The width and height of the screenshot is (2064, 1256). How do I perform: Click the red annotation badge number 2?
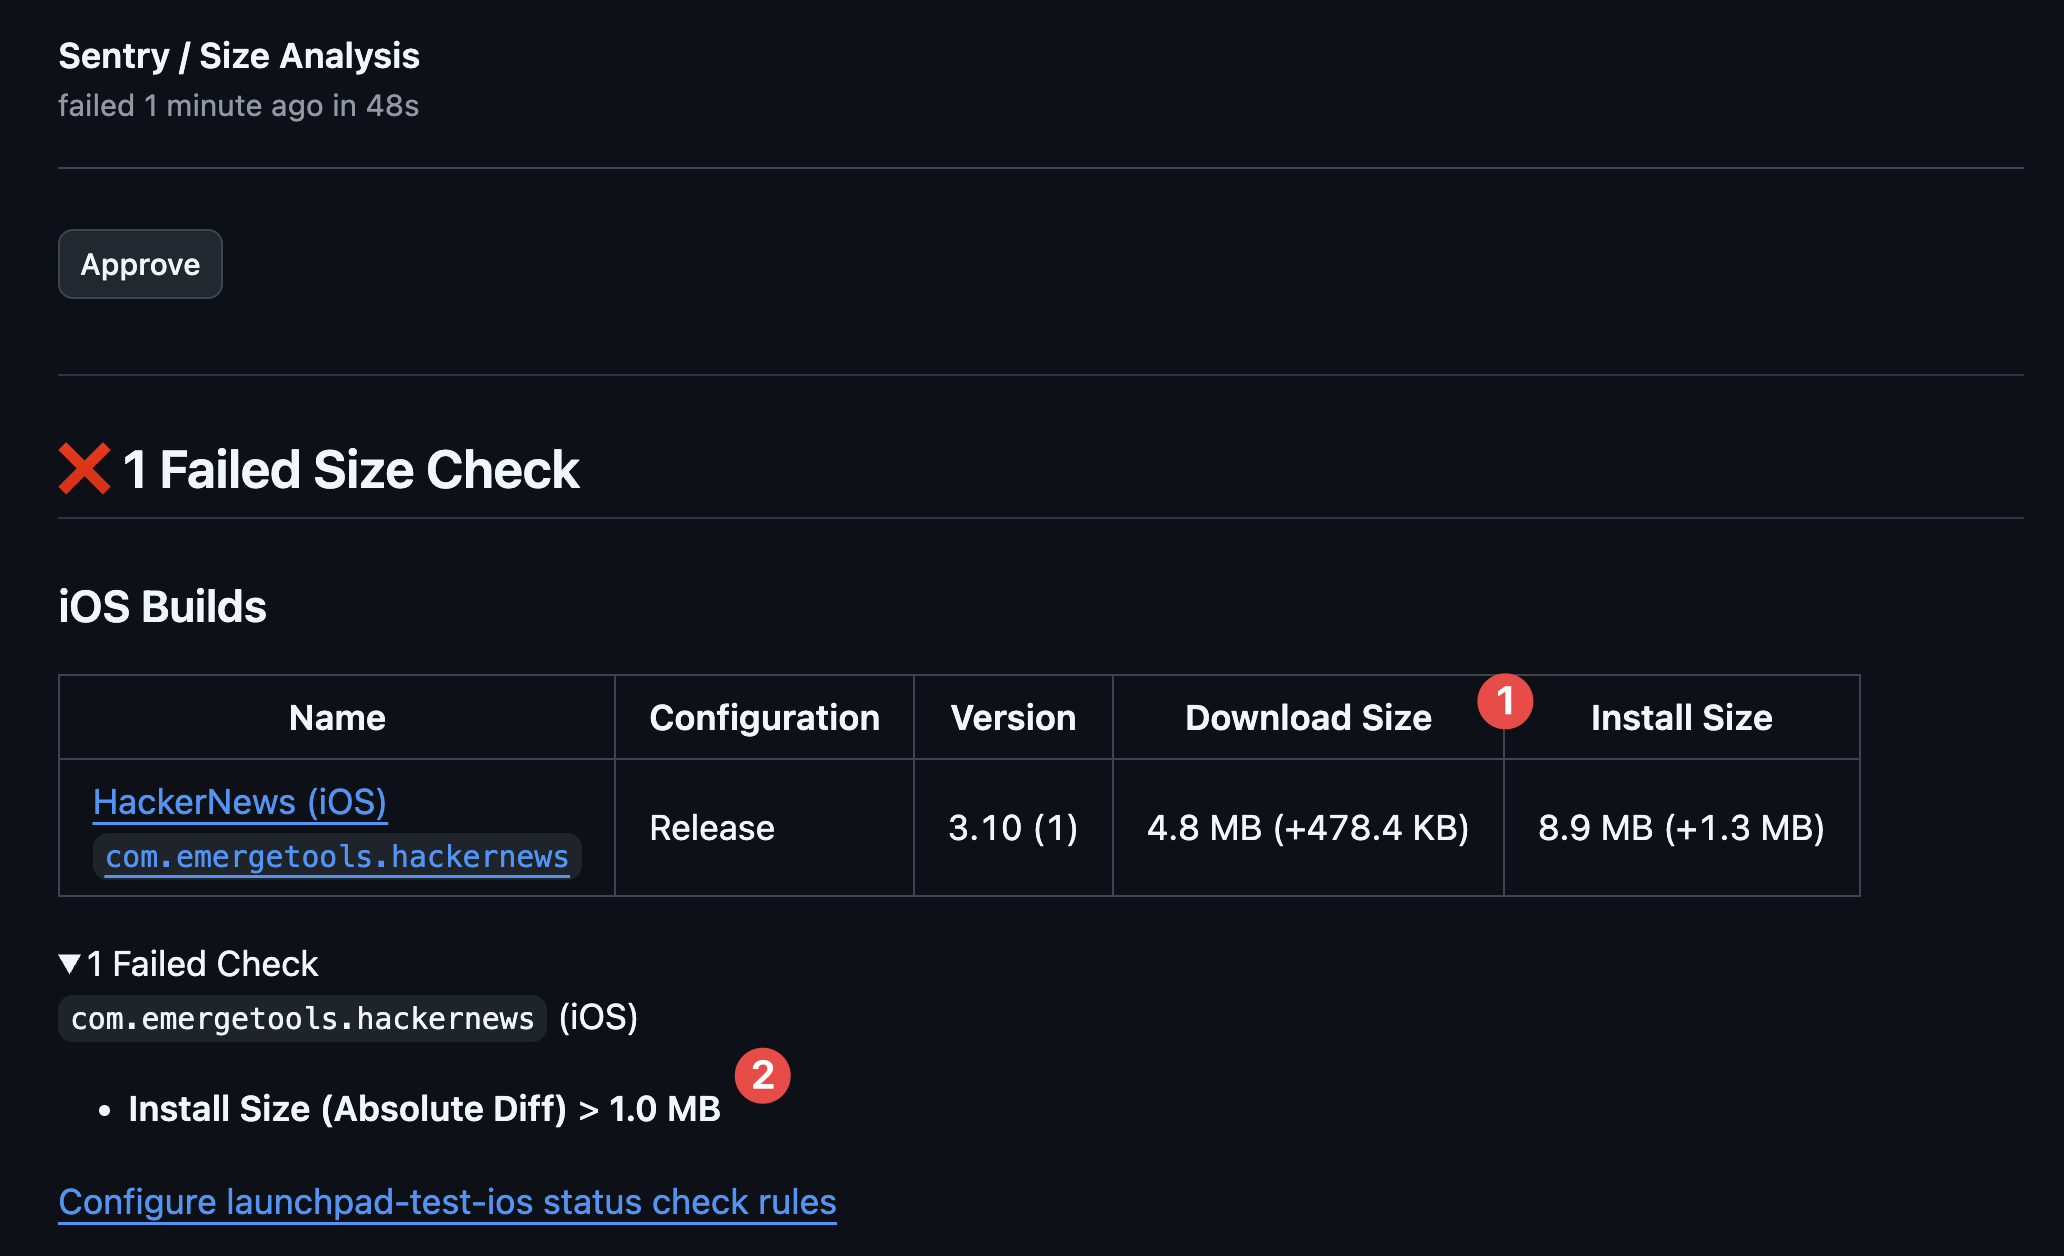763,1076
